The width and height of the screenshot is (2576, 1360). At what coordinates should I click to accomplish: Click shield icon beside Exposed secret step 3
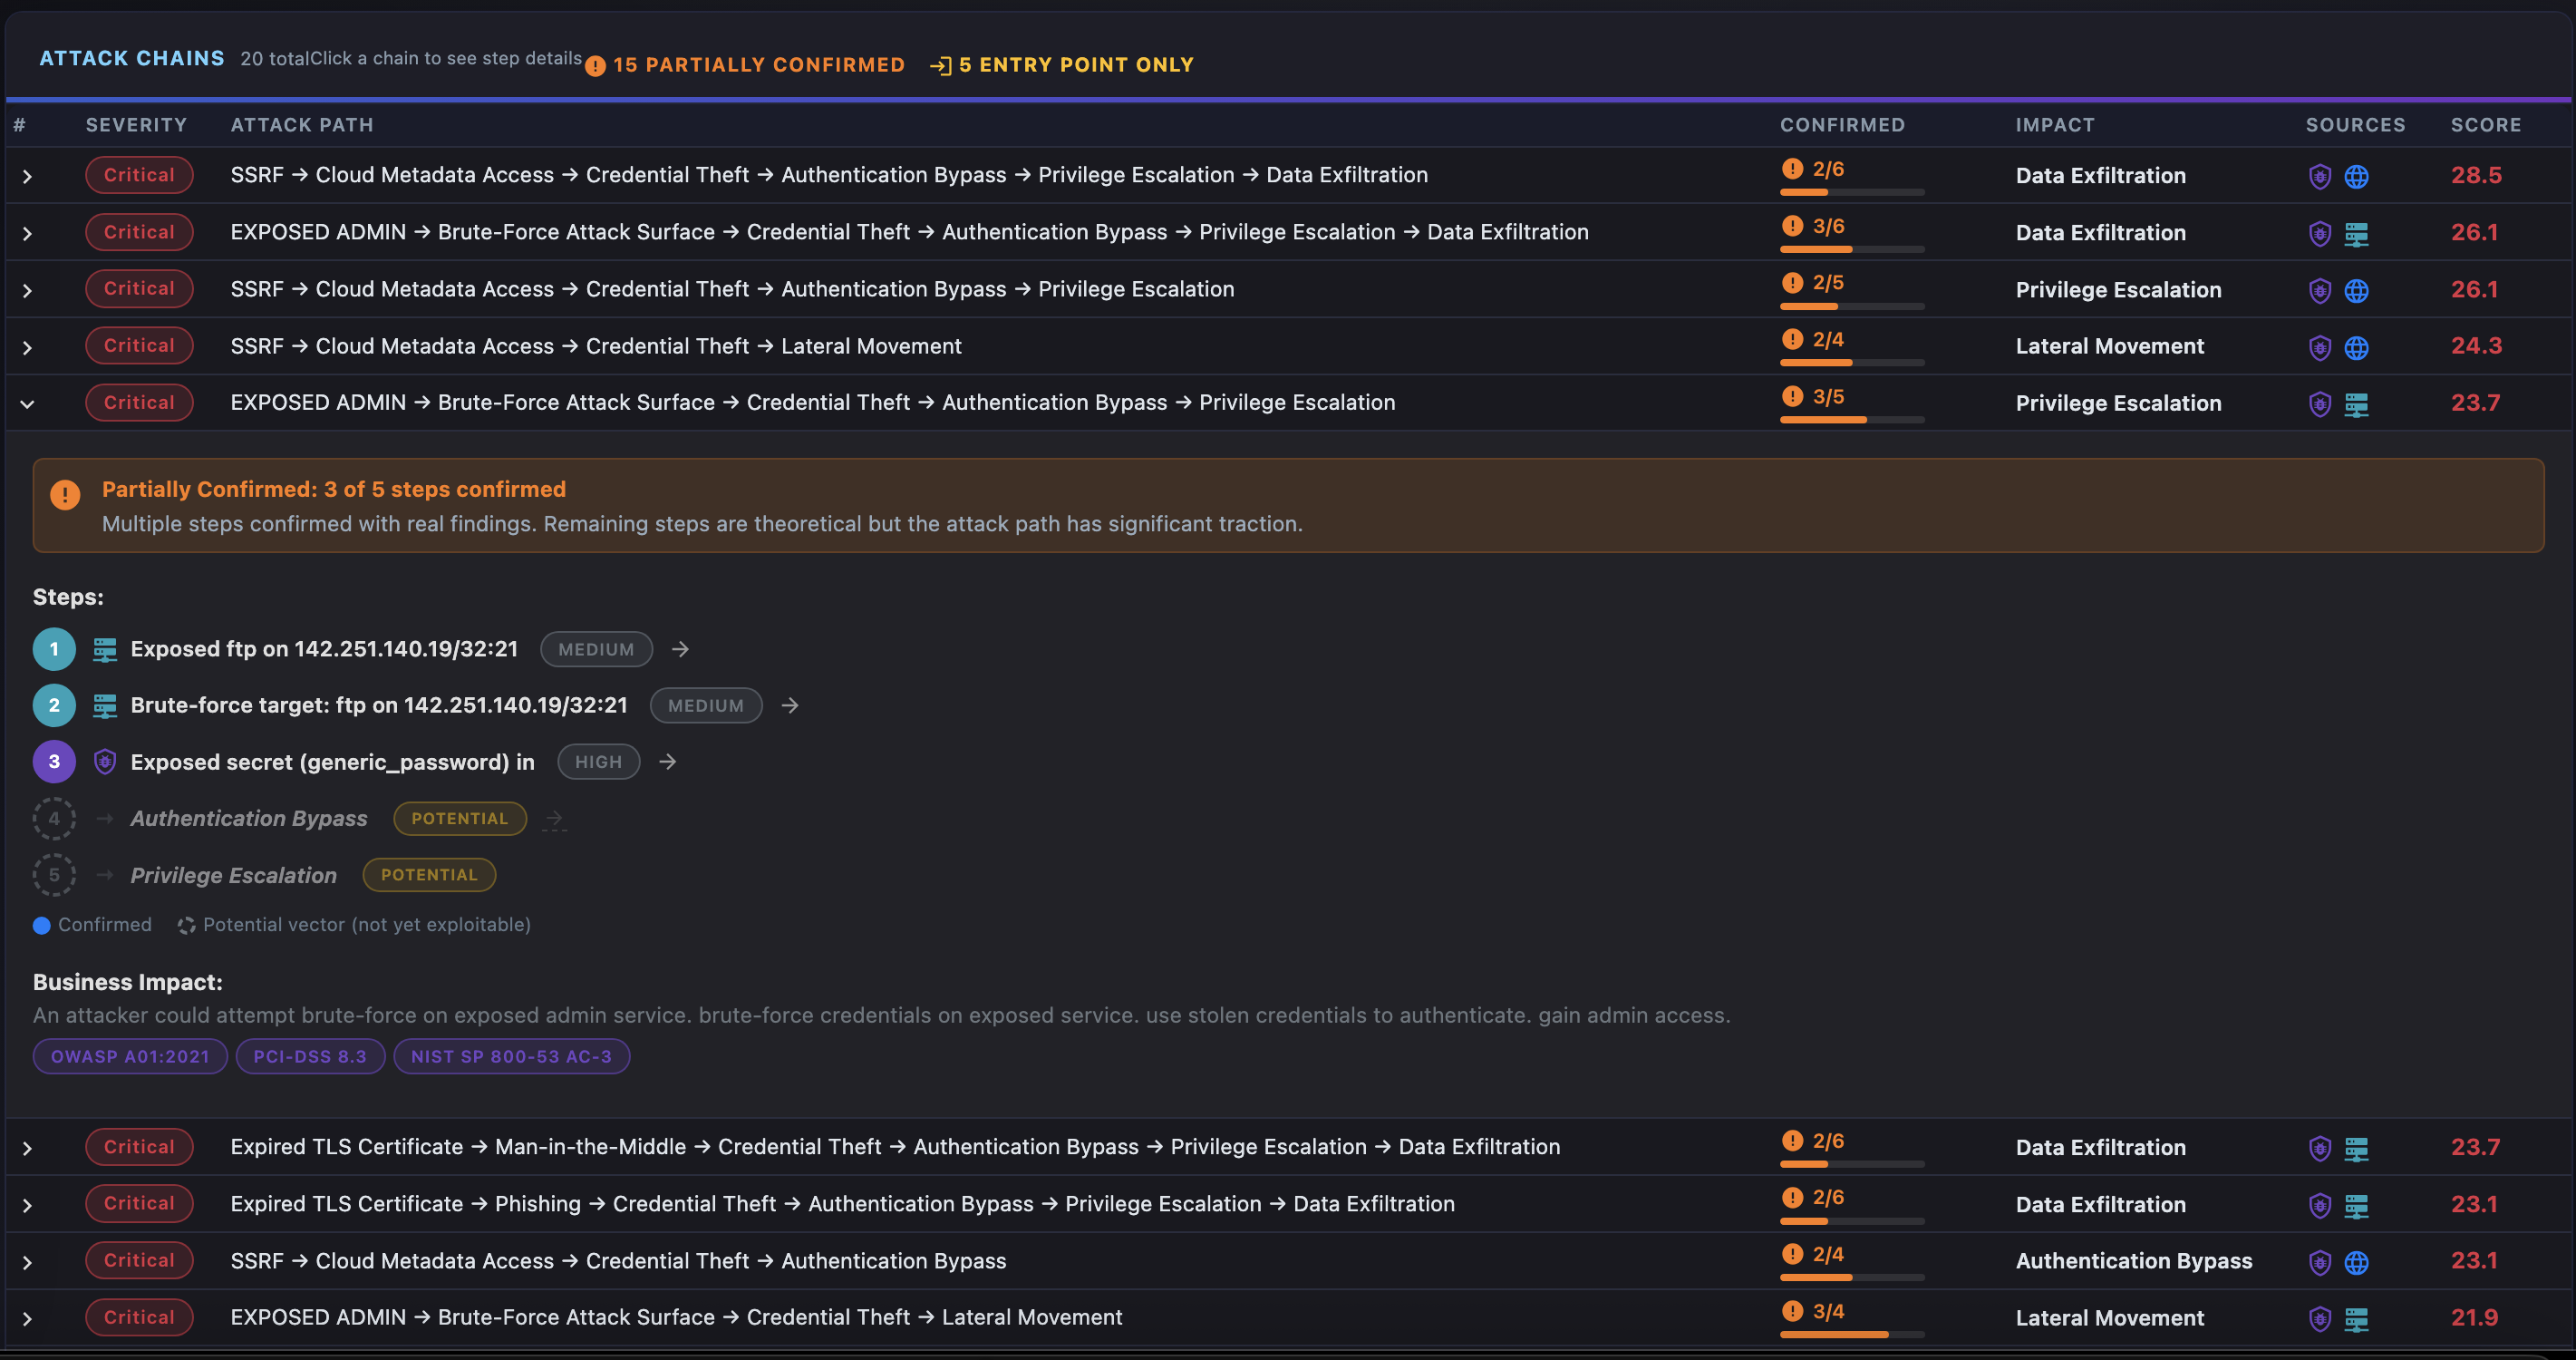point(105,762)
